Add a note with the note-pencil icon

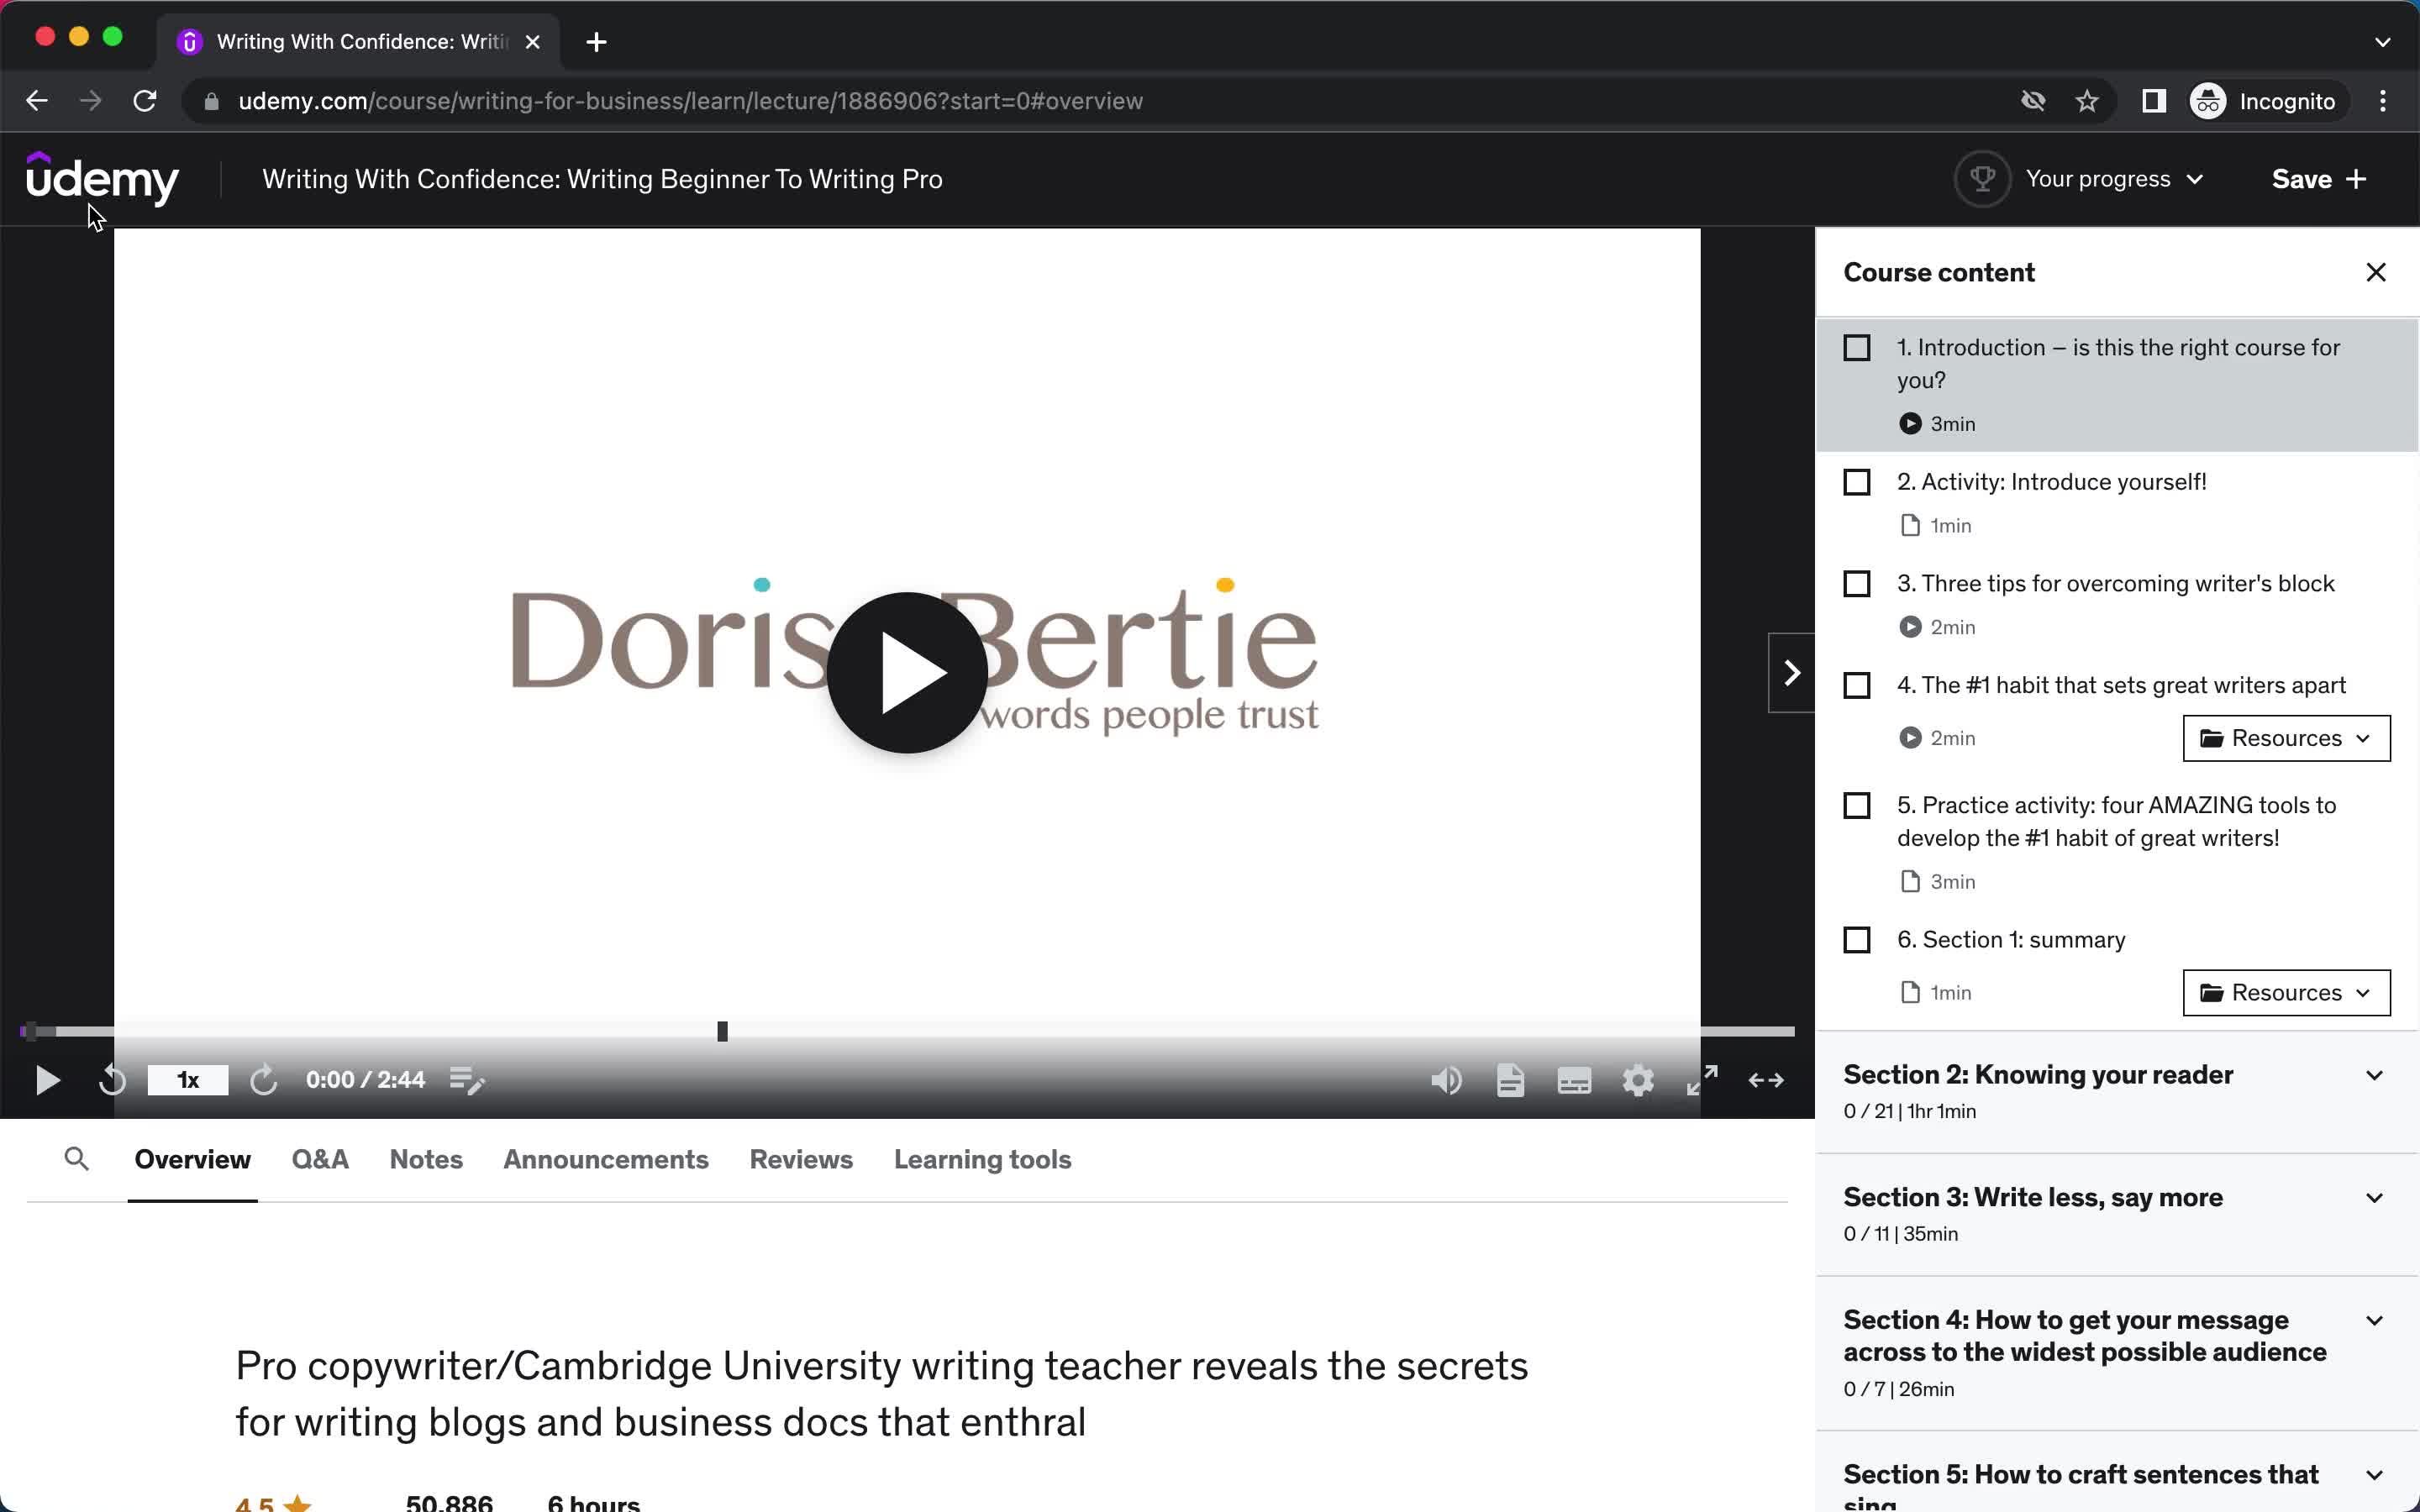[x=467, y=1080]
